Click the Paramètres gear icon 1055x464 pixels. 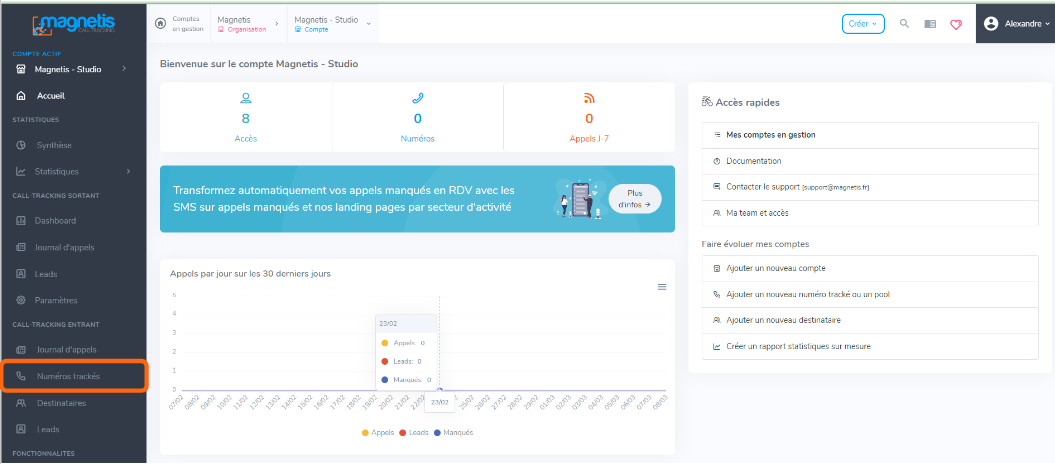pyautogui.click(x=21, y=300)
